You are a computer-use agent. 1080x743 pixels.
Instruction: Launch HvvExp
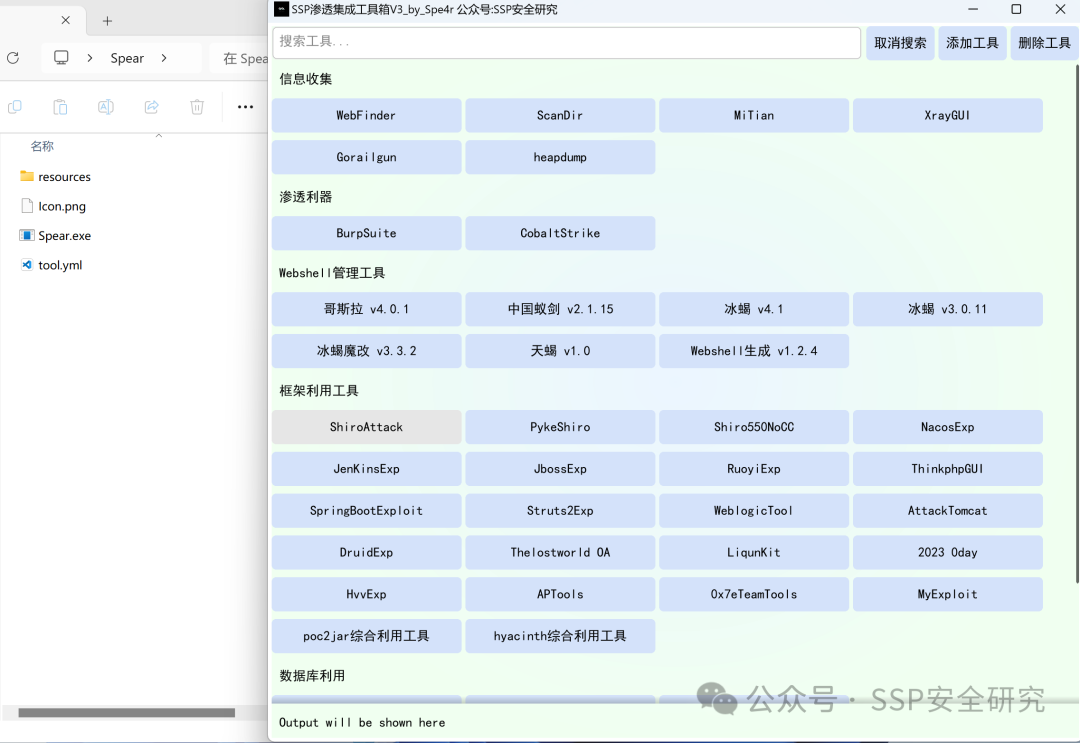point(366,594)
